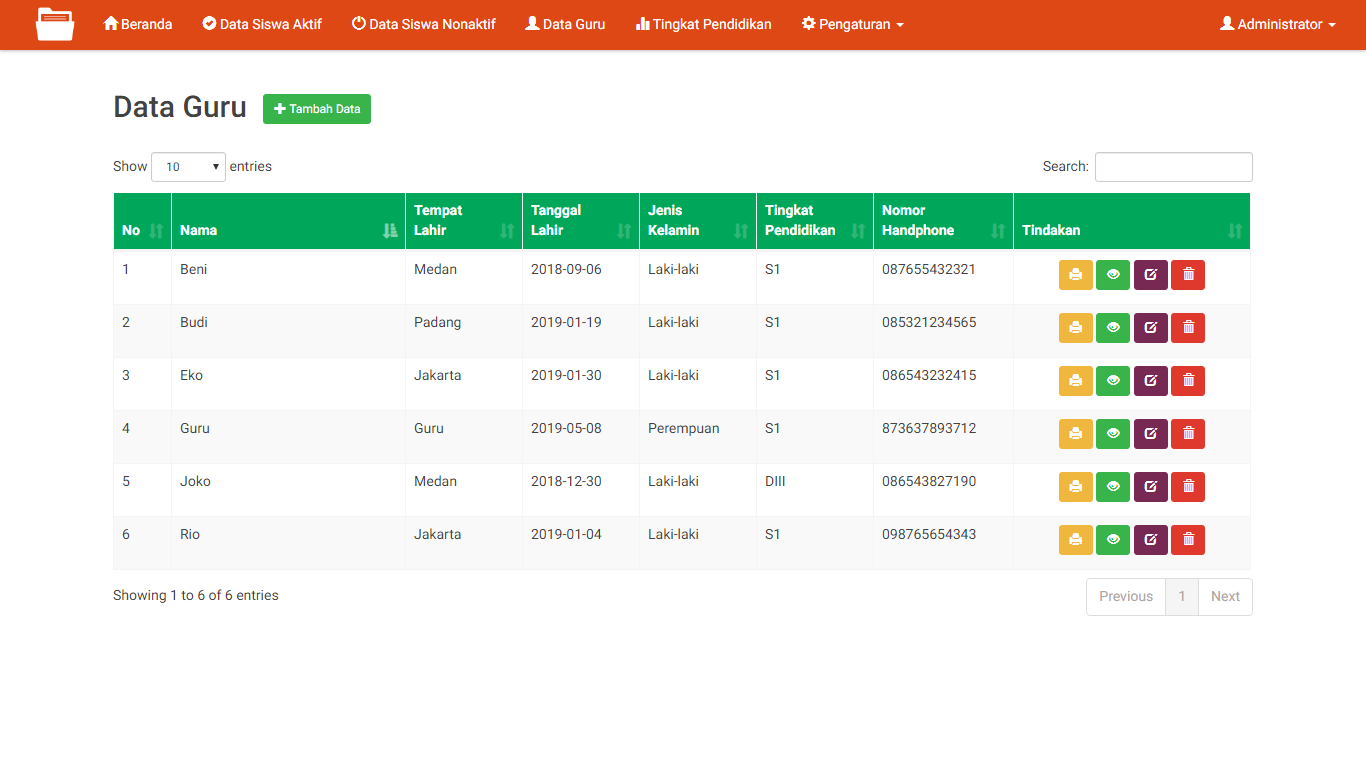
Task: Navigate to Data Siswa Aktif
Action: pyautogui.click(x=261, y=24)
